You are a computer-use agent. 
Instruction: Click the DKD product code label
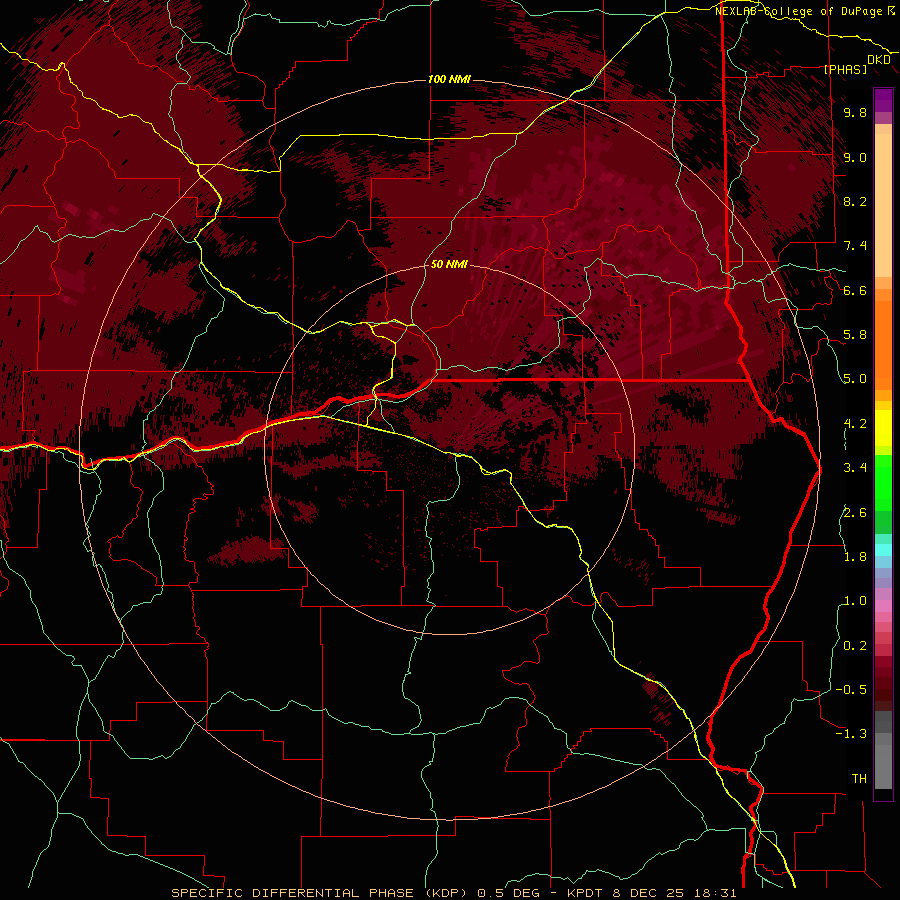[879, 60]
